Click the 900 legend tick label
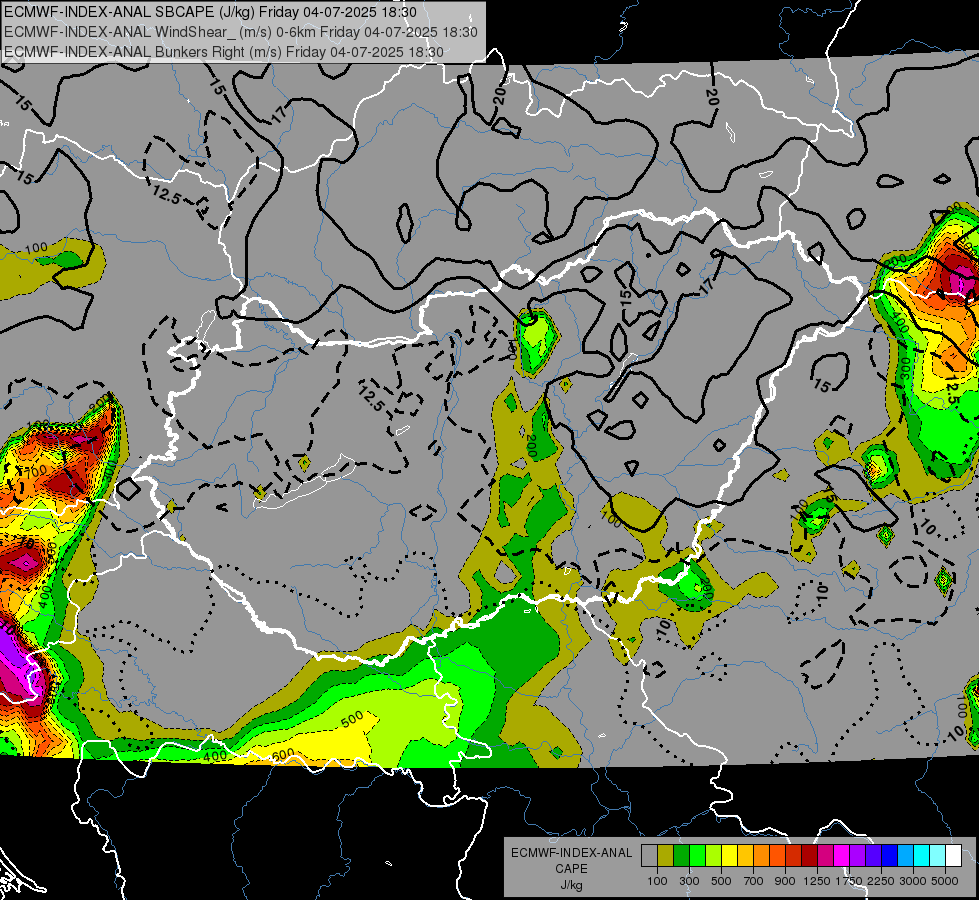The height and width of the screenshot is (900, 979). coord(785,881)
